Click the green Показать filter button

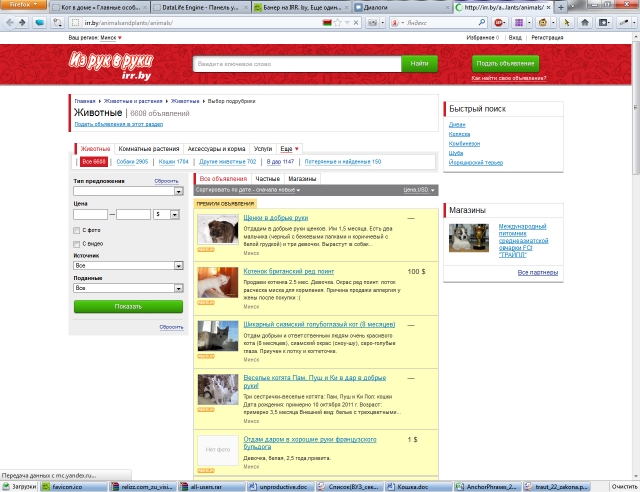pyautogui.click(x=128, y=307)
